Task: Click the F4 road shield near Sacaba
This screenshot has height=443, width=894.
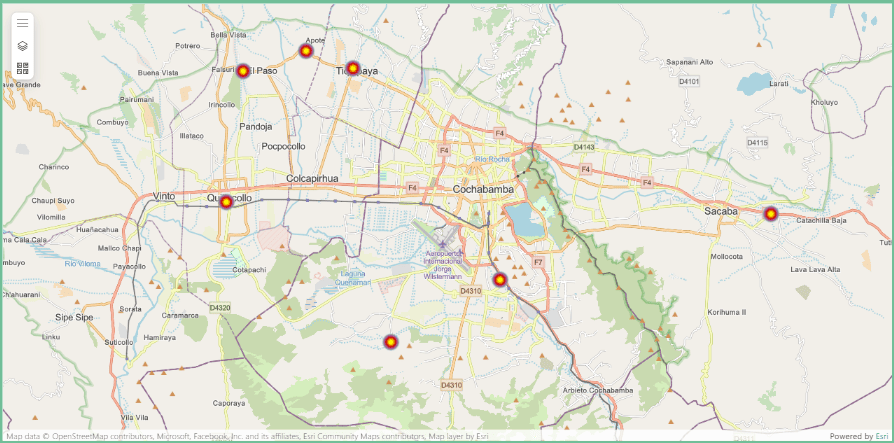Action: pos(647,183)
